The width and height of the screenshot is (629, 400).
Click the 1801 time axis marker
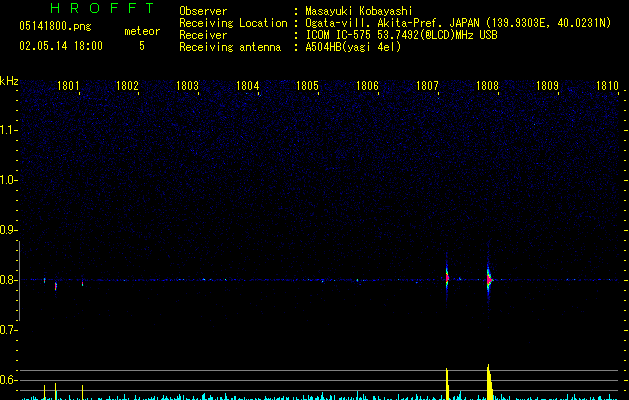[x=68, y=86]
